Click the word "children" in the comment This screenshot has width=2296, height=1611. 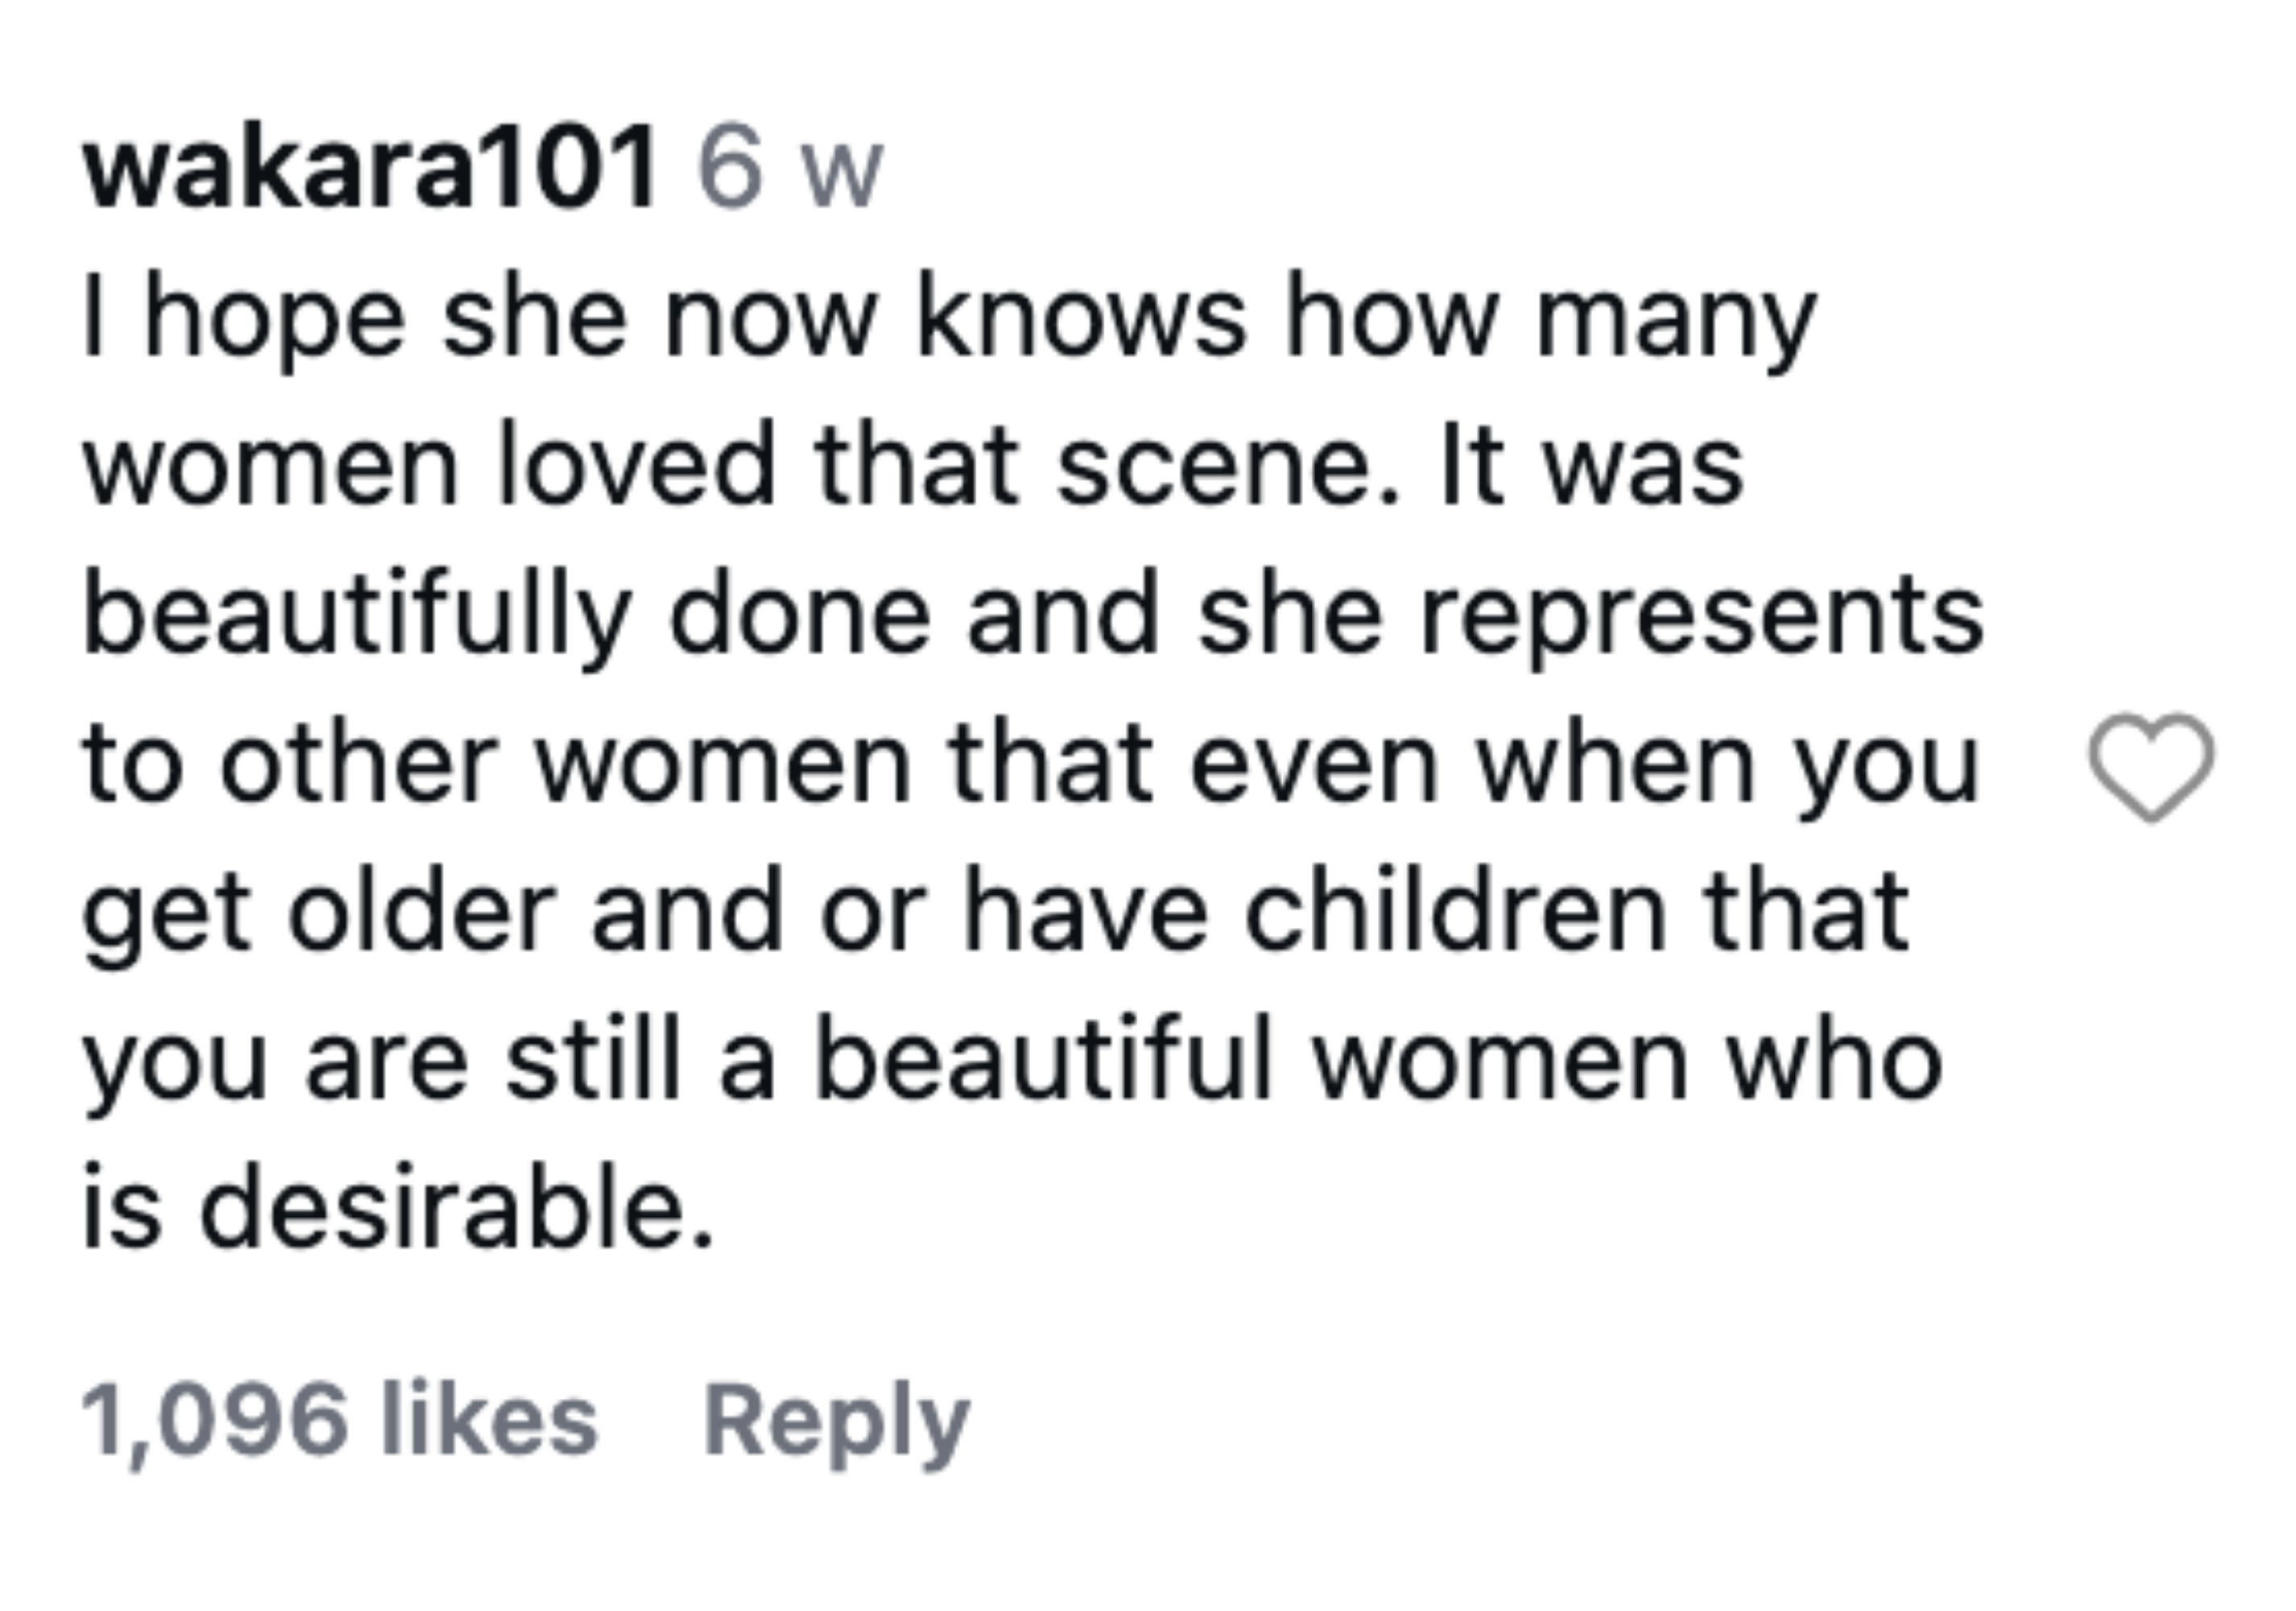point(1455,911)
